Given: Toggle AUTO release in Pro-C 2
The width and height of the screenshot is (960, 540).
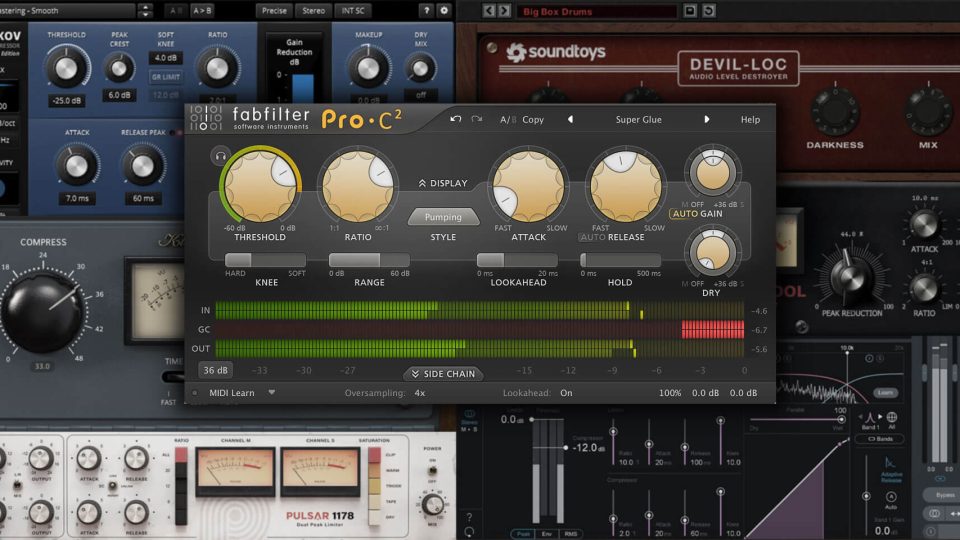Looking at the screenshot, I should point(593,237).
